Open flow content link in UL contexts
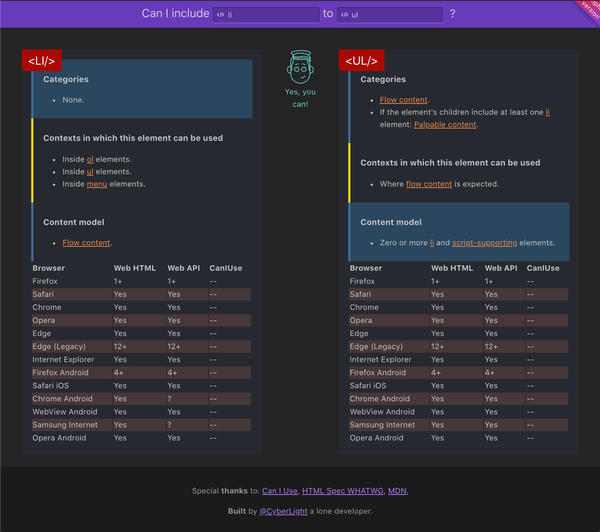 point(429,184)
